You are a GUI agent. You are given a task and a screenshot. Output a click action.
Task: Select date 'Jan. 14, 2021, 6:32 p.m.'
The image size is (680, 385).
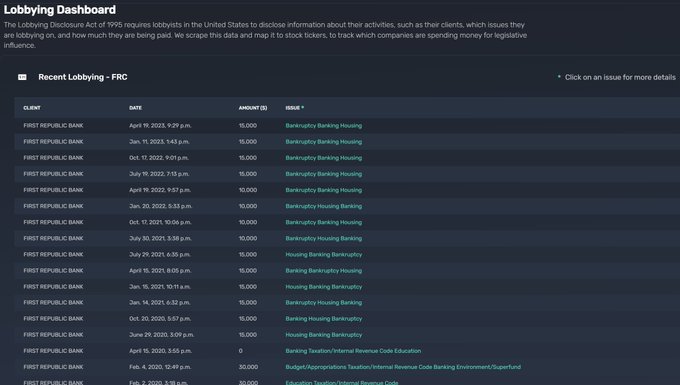pos(160,303)
